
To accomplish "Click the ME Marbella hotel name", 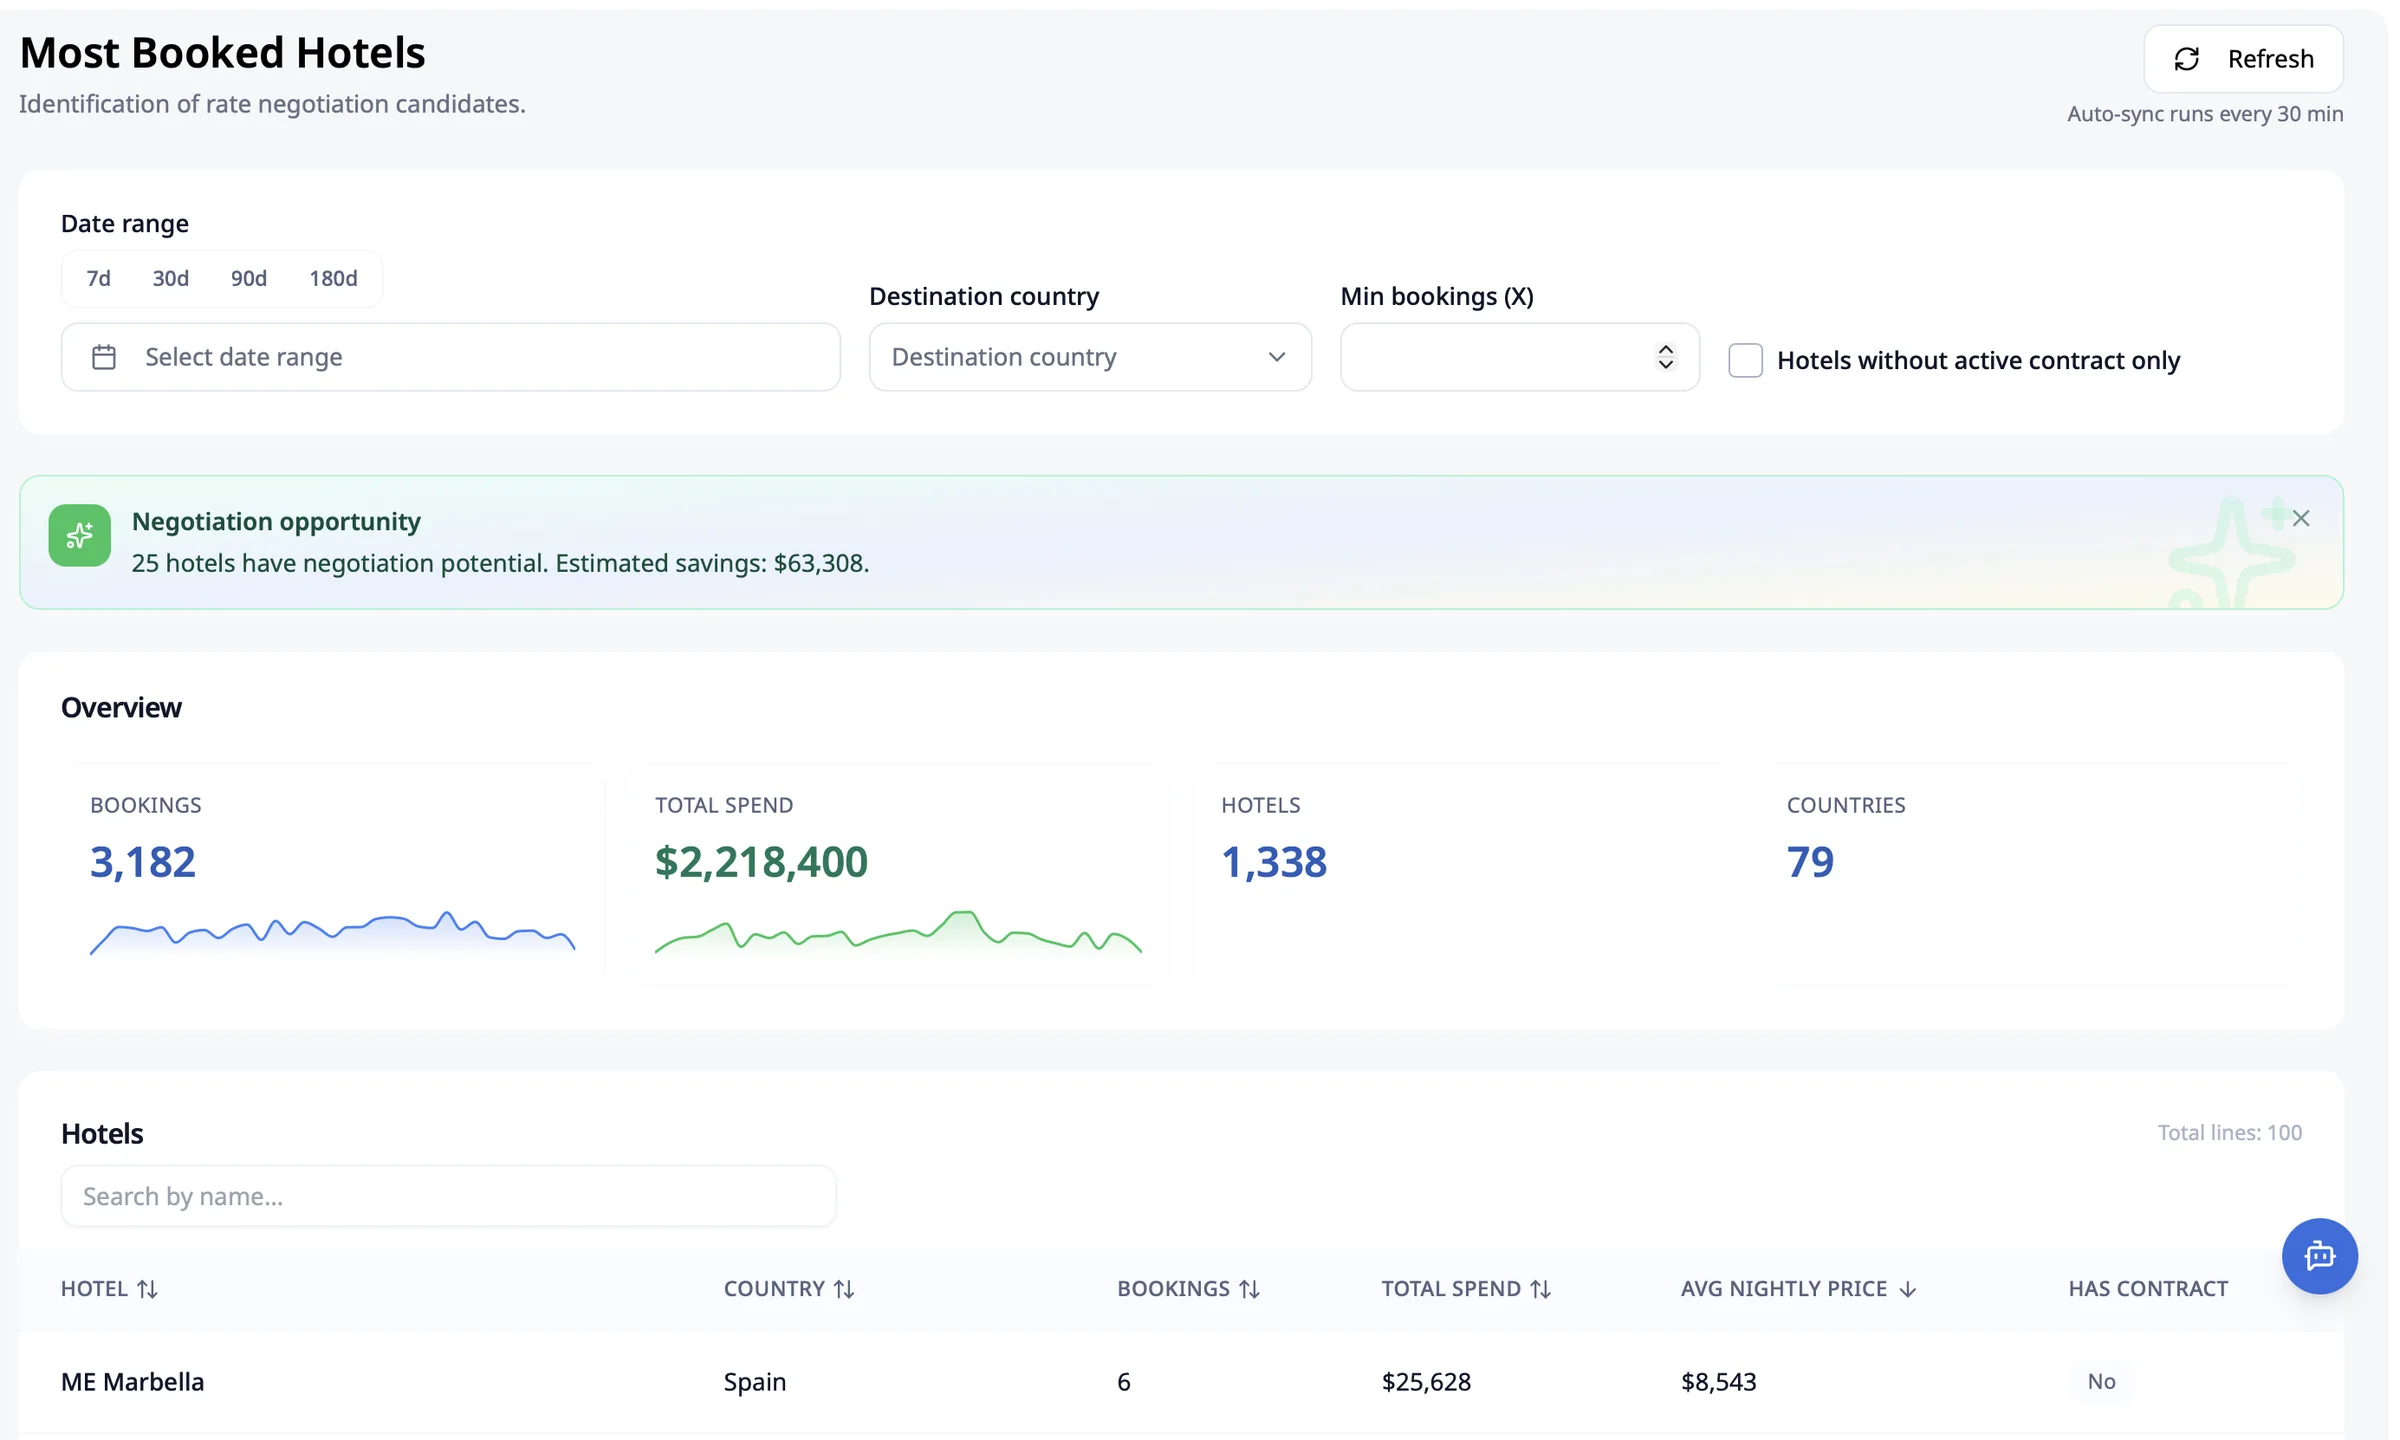I will (133, 1382).
